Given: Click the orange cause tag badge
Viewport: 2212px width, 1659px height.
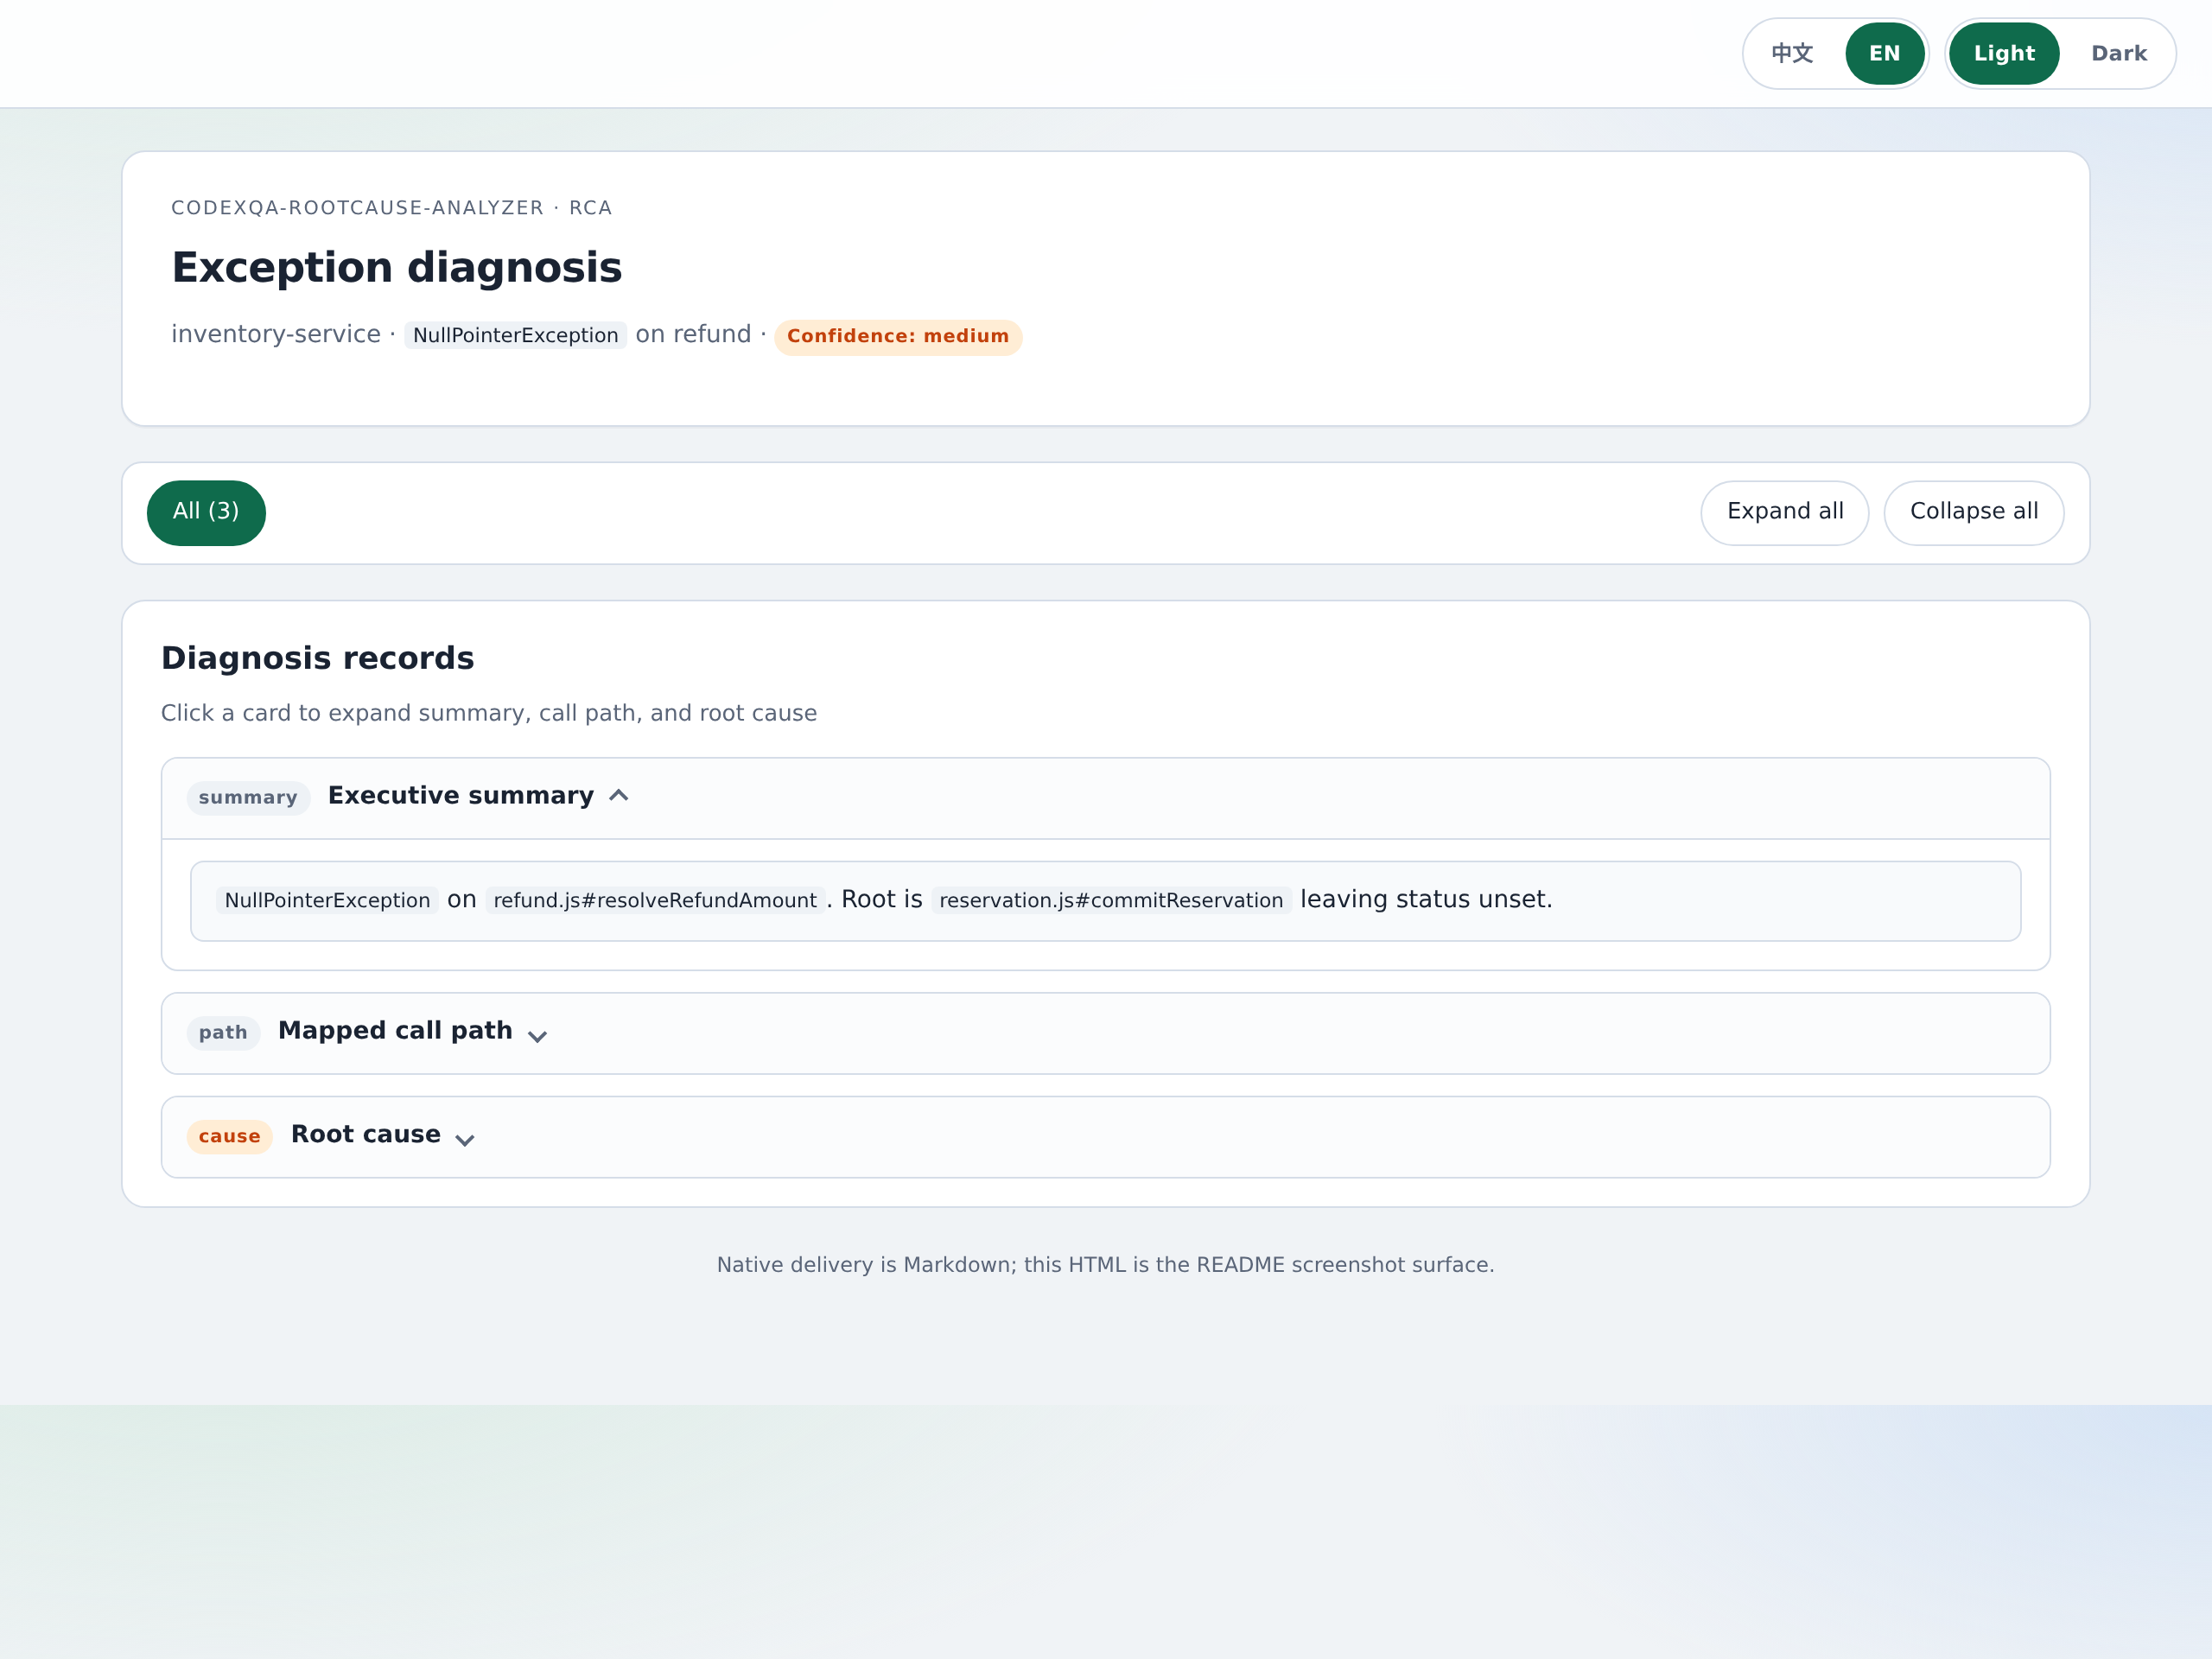Looking at the screenshot, I should [x=229, y=1136].
